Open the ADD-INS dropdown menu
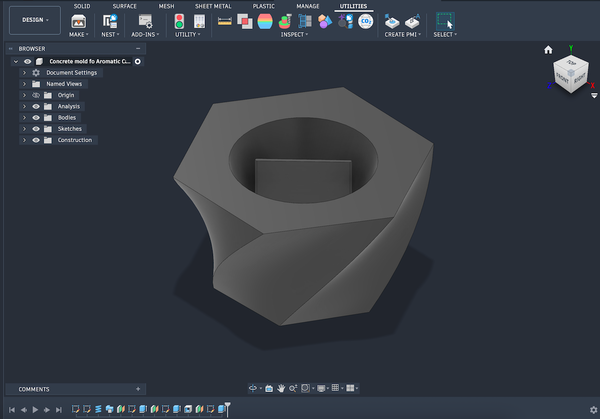The image size is (600, 419). pyautogui.click(x=145, y=34)
